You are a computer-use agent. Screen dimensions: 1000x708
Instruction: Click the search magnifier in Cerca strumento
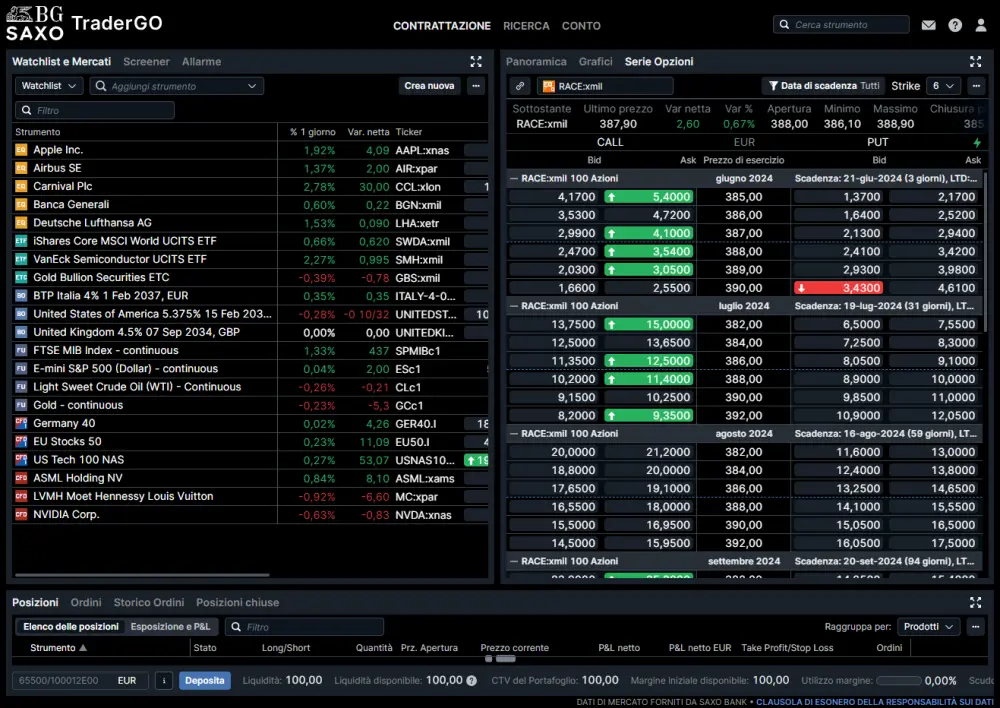pos(784,25)
